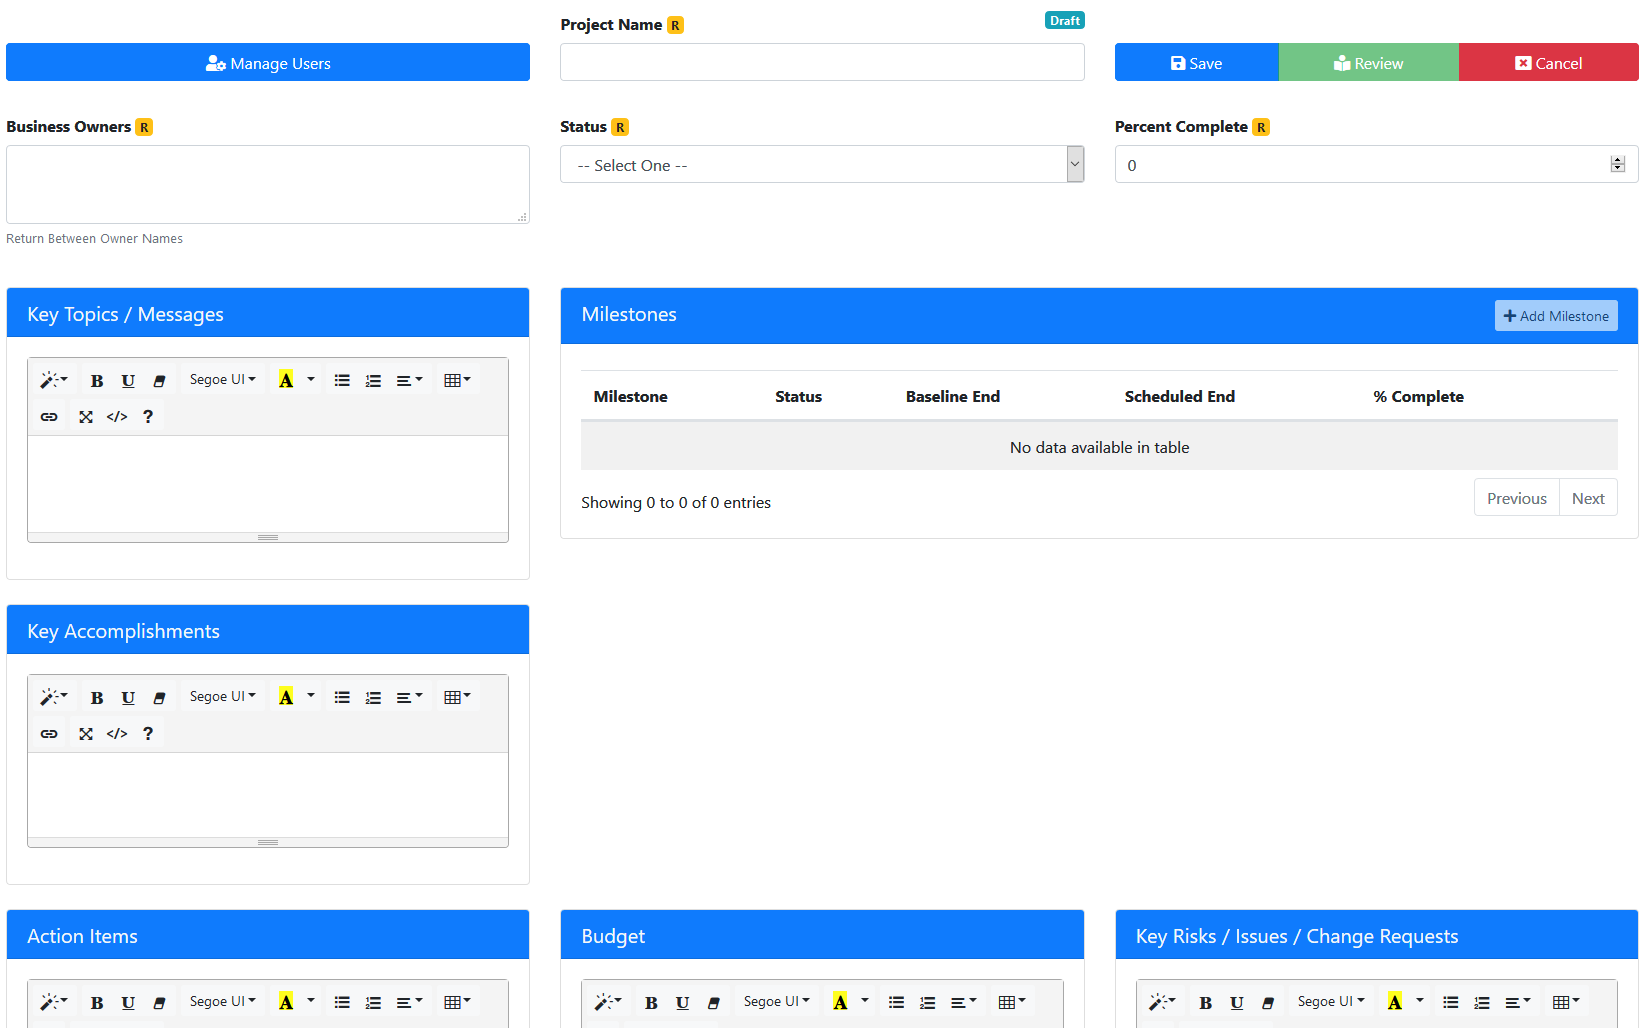
Task: Grab Key Topics editor resize handle
Action: [x=268, y=537]
